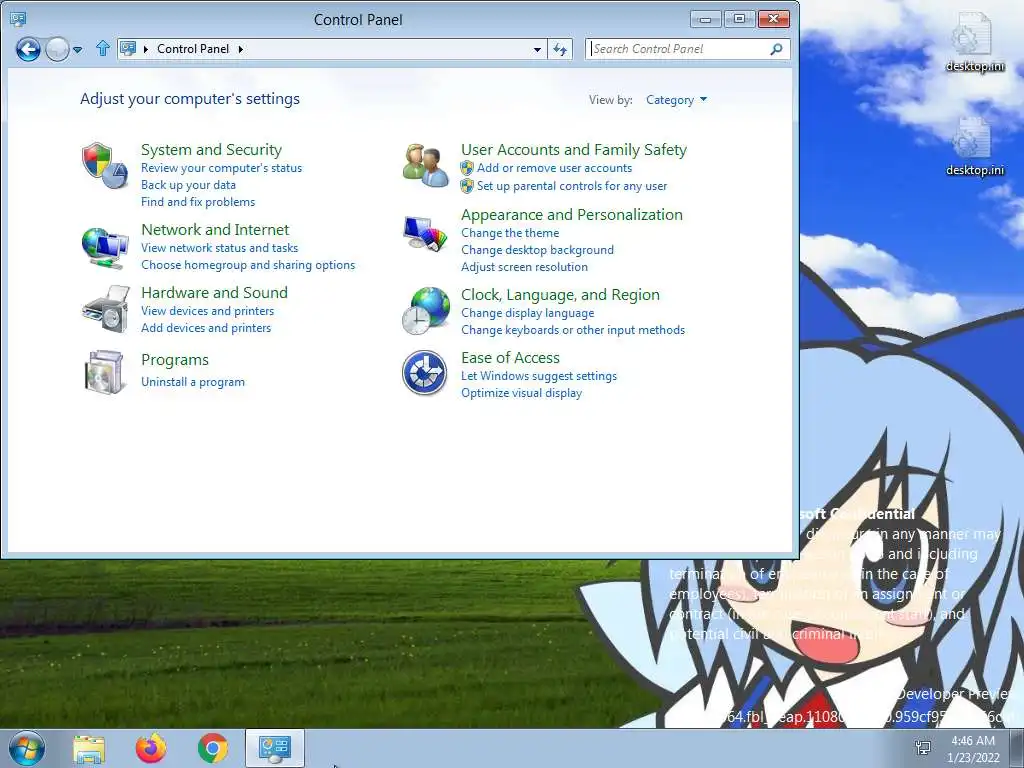Screen dimensions: 1024x768
Task: Refresh the Control Panel address bar
Action: 560,49
